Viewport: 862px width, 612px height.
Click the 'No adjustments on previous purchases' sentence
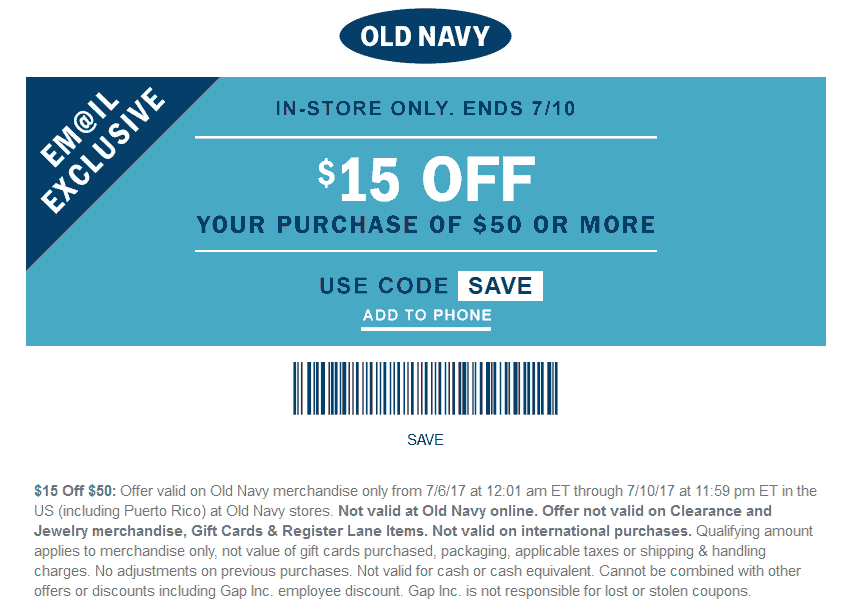(x=223, y=571)
